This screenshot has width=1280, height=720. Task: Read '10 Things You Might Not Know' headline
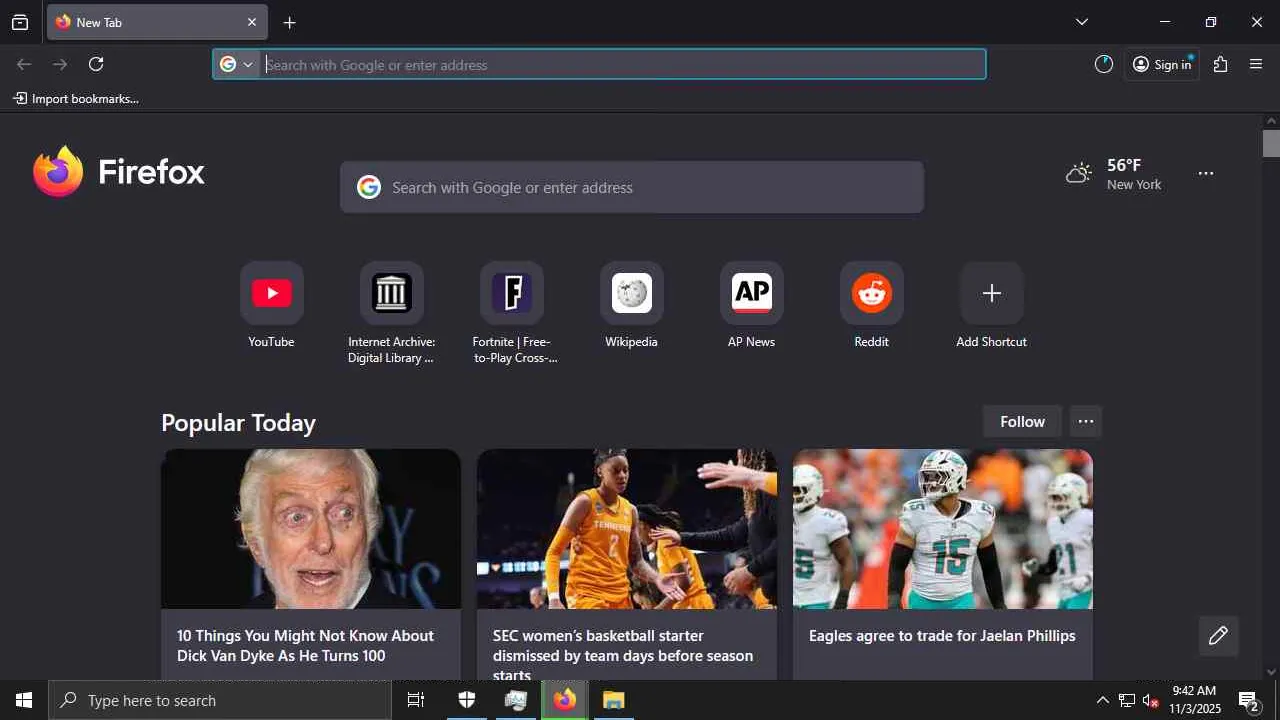[x=306, y=646]
